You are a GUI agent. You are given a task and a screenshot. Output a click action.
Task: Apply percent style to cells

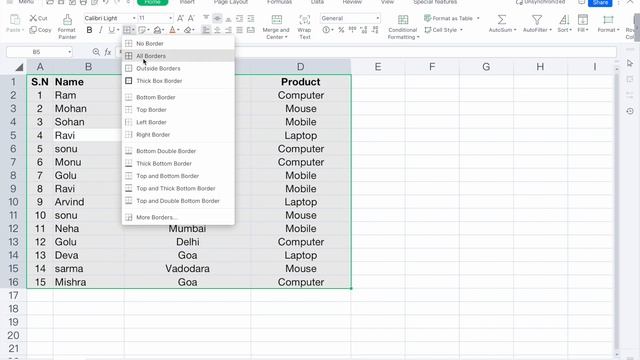click(341, 30)
